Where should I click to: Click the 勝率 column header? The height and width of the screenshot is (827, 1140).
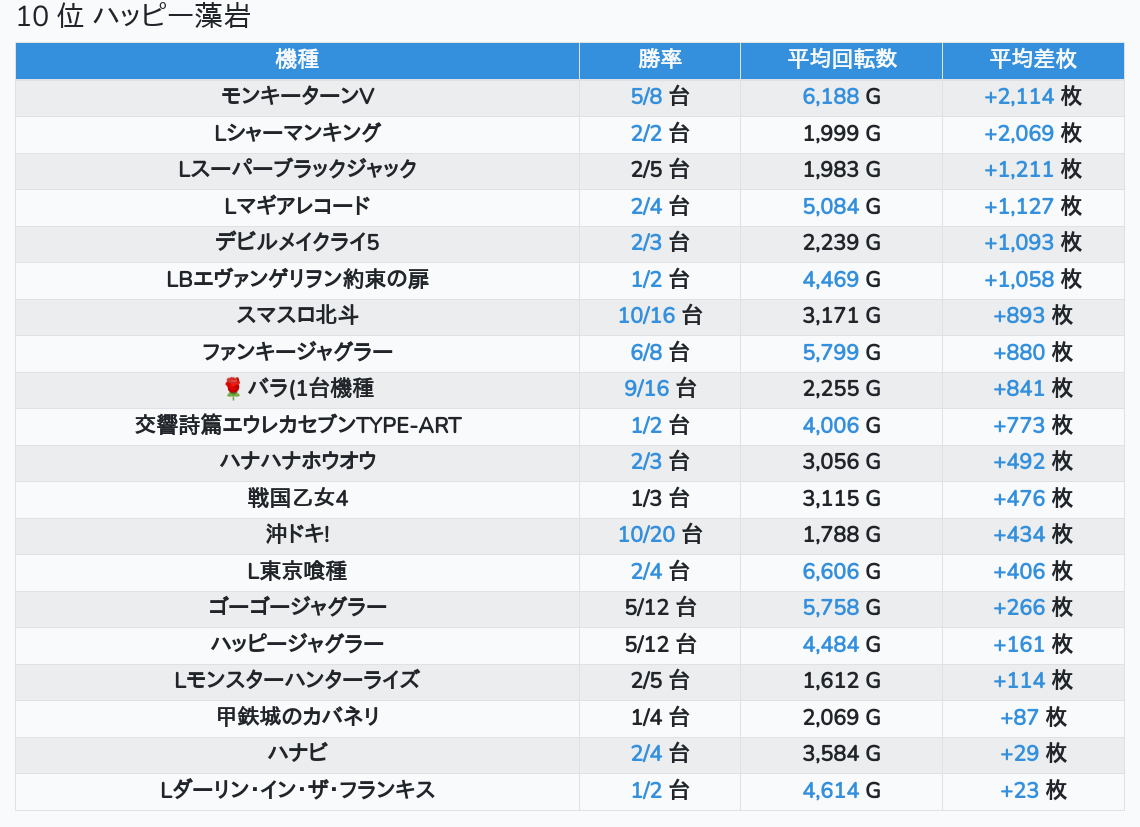(x=660, y=59)
